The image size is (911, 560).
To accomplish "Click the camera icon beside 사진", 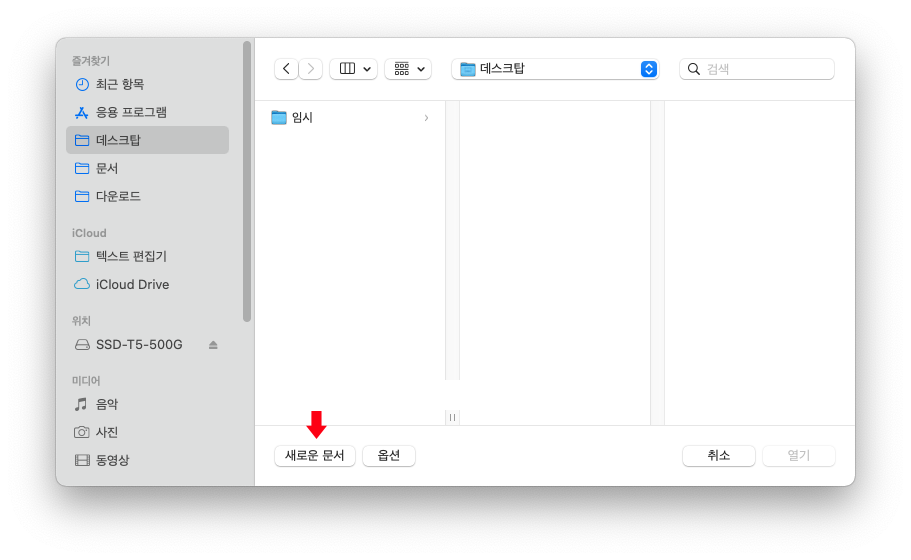I will coord(81,432).
